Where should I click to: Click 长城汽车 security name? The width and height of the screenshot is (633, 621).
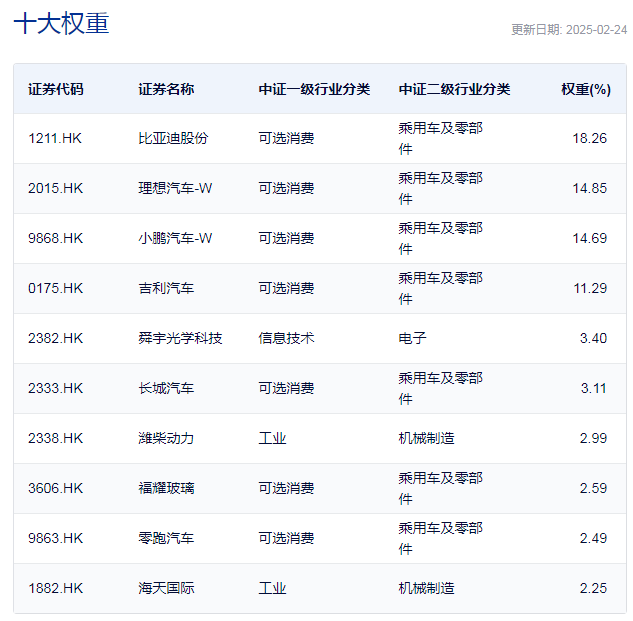[166, 388]
